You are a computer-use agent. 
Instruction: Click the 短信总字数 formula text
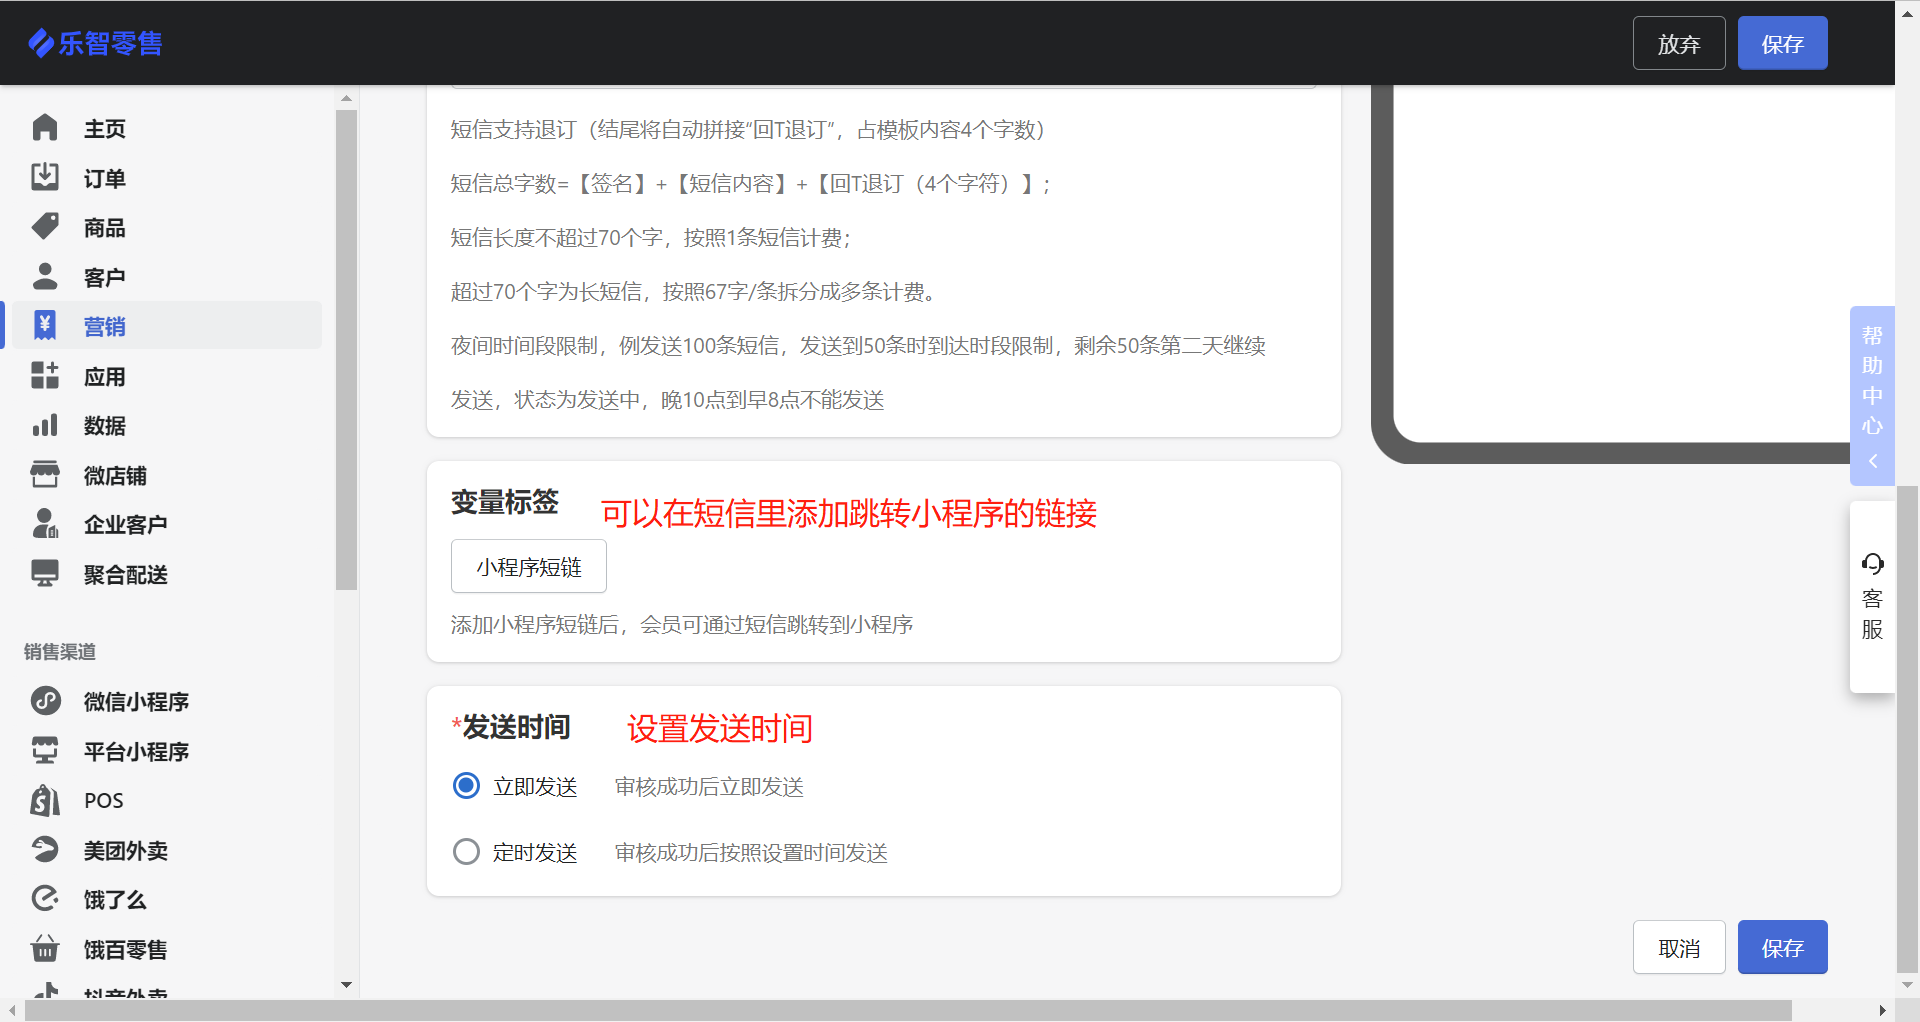[750, 184]
